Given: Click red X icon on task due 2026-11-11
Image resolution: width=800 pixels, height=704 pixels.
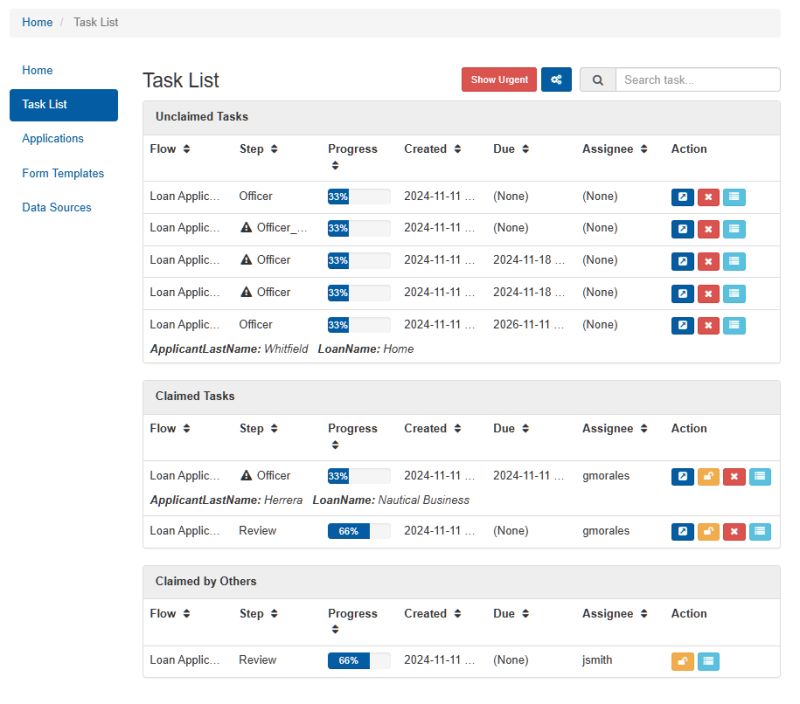Looking at the screenshot, I should [x=708, y=325].
